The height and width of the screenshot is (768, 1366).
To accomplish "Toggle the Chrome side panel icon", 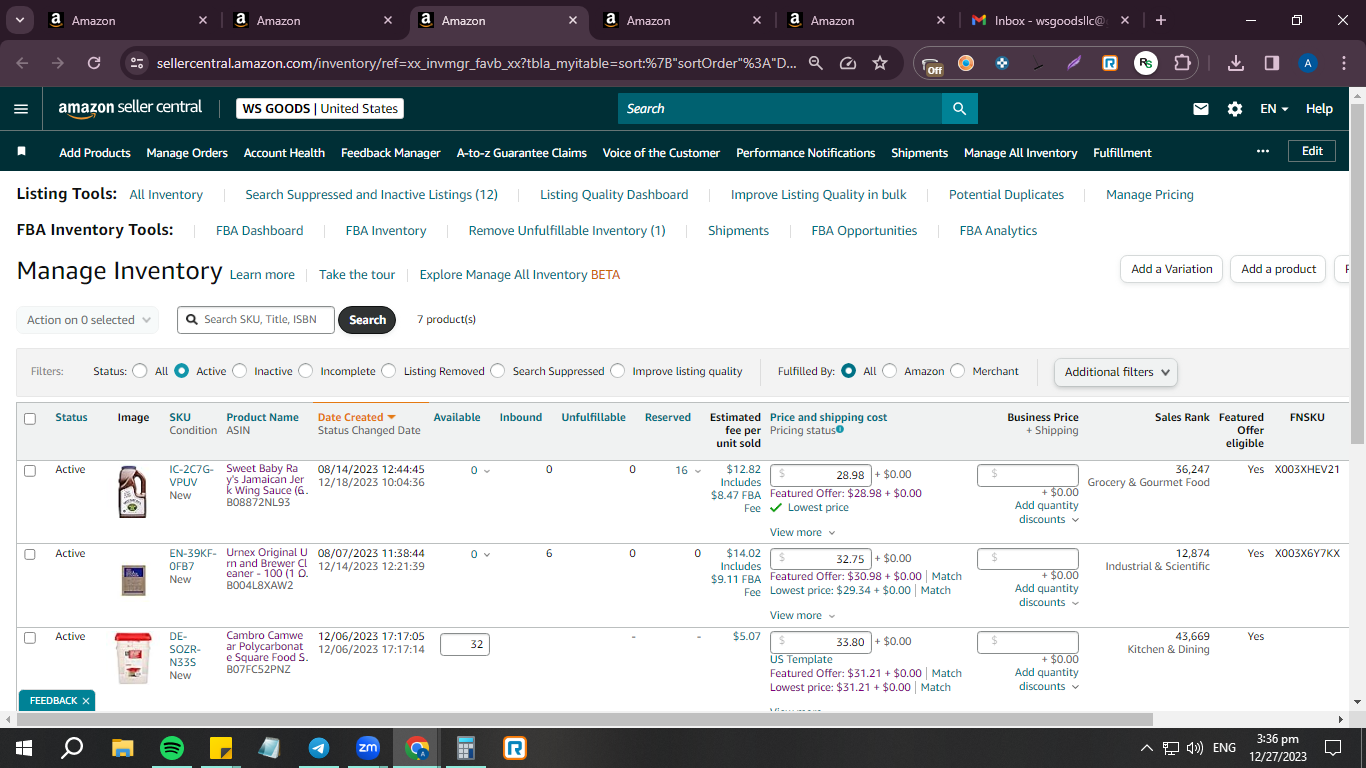I will click(1272, 63).
